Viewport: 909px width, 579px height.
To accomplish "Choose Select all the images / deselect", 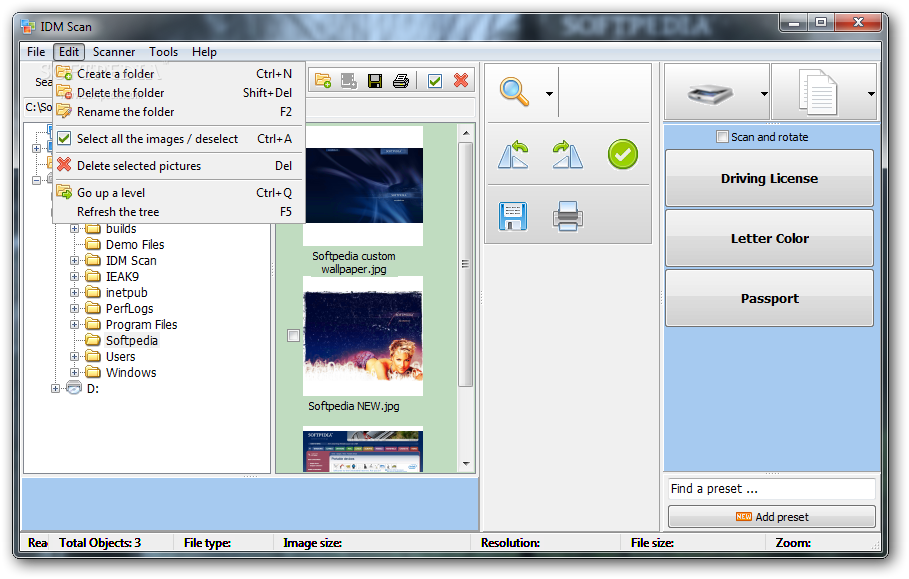I will coord(179,139).
